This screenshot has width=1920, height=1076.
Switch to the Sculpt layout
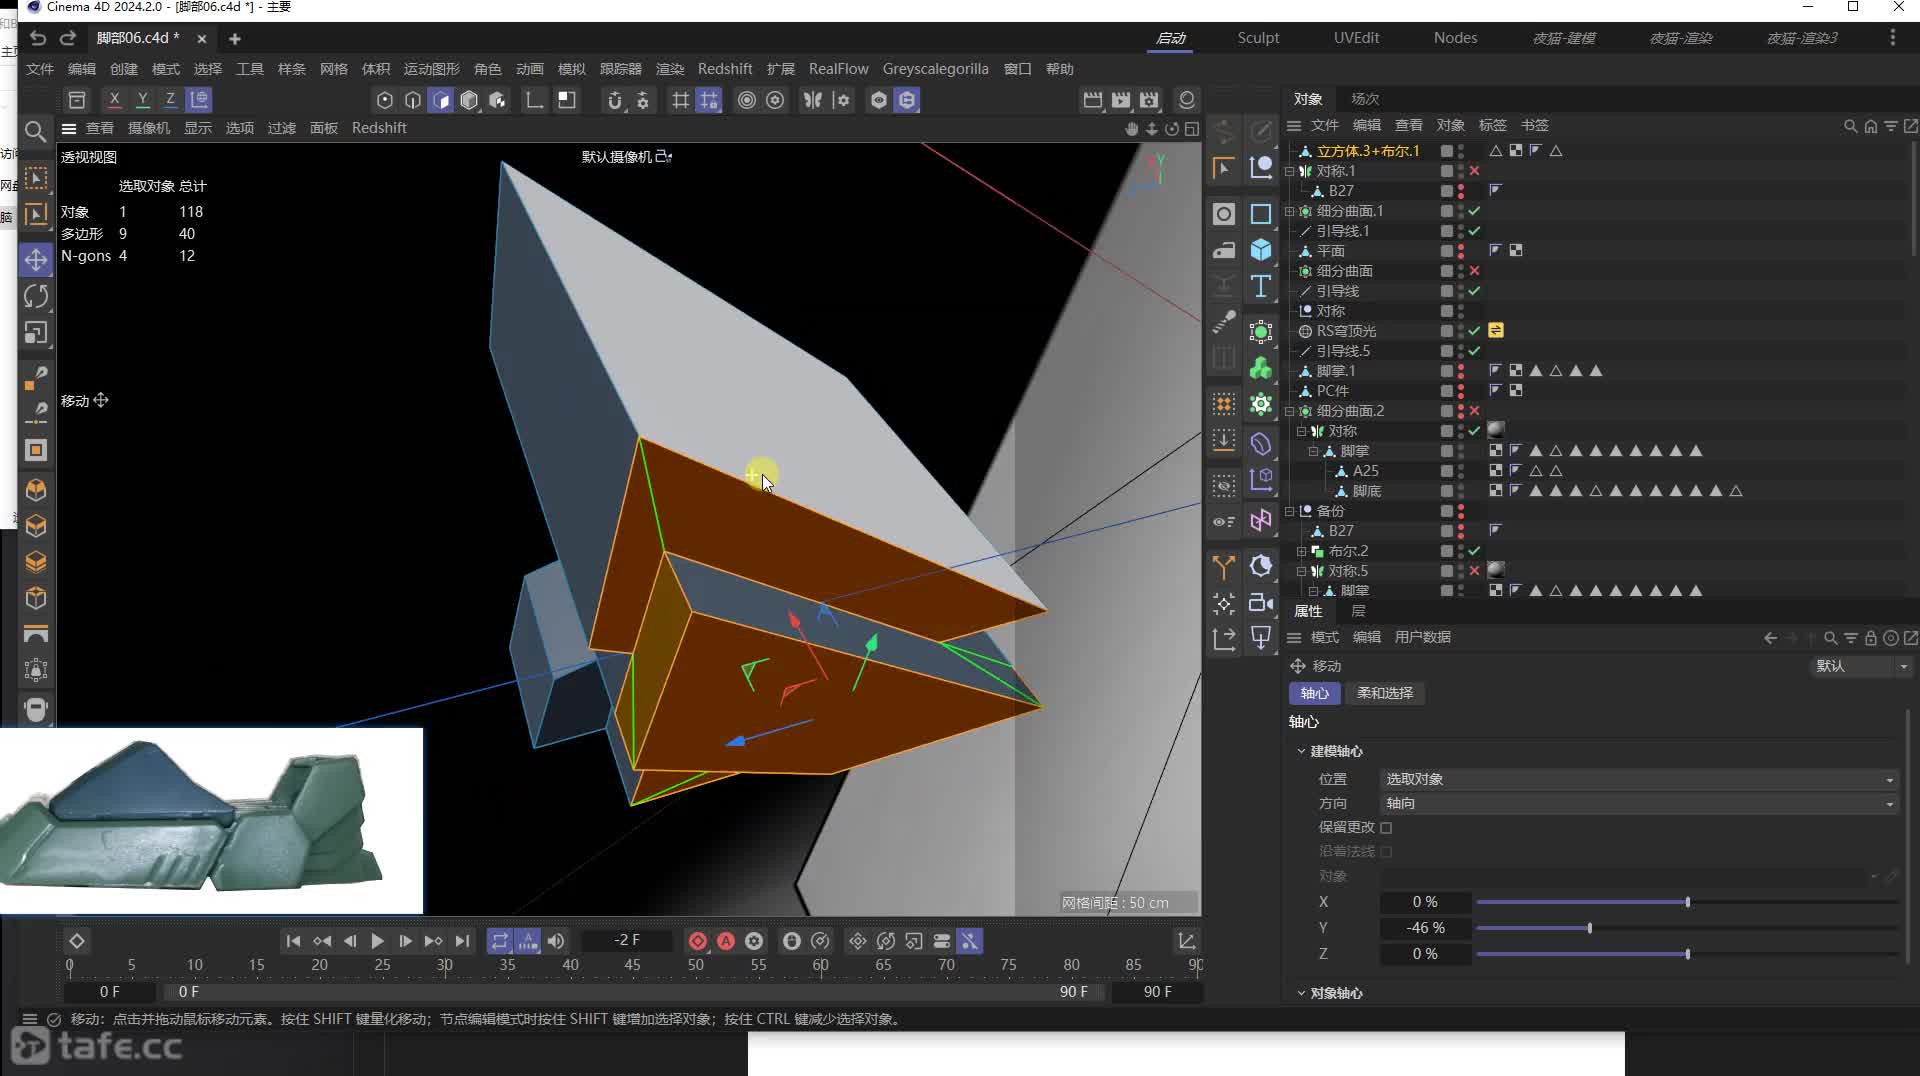[1258, 38]
